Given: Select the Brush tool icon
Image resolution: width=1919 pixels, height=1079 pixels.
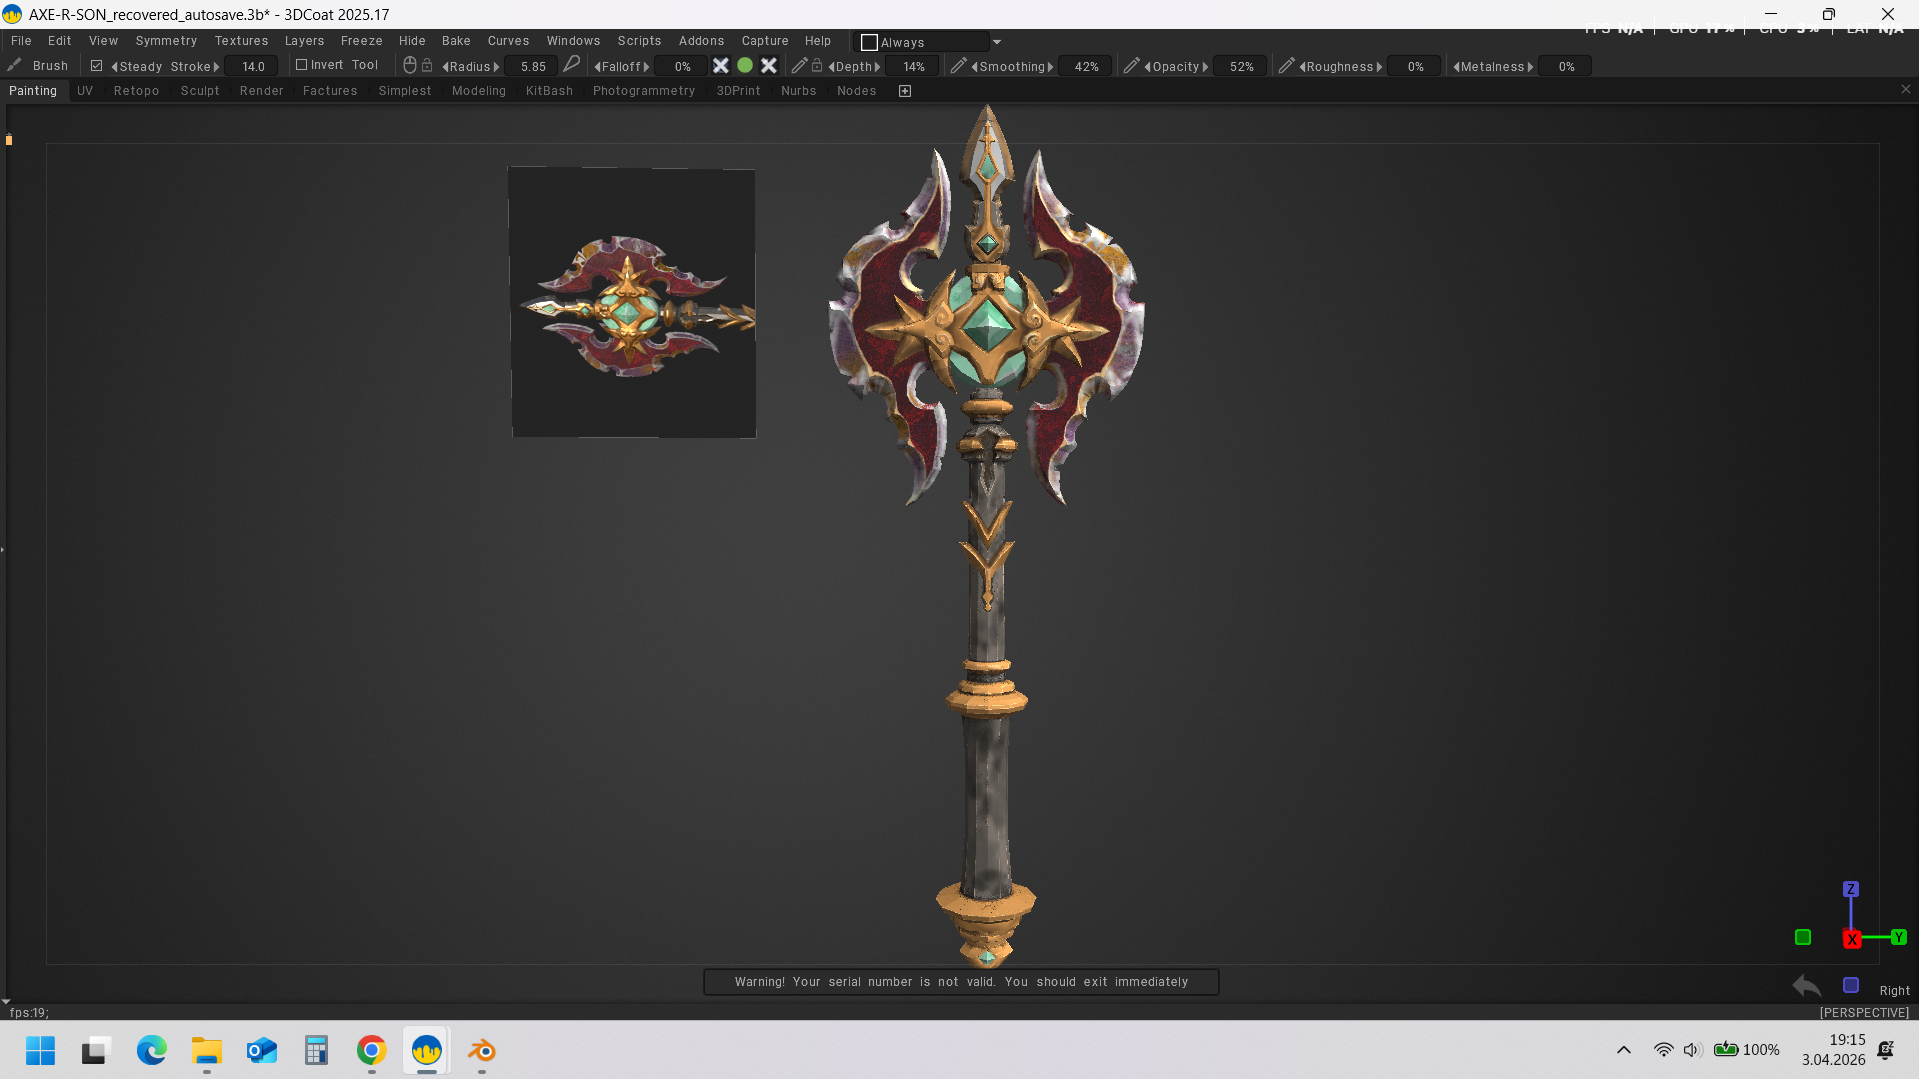Looking at the screenshot, I should click(15, 65).
